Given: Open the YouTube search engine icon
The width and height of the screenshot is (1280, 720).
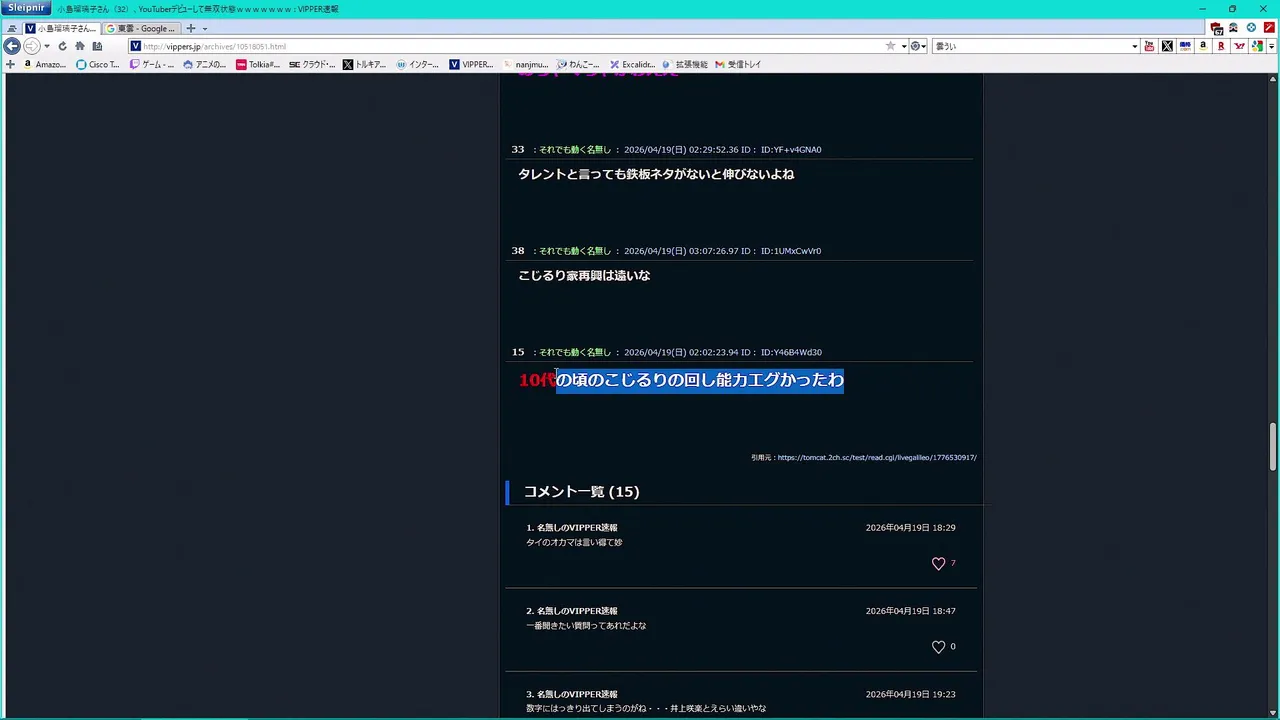Looking at the screenshot, I should point(1149,46).
